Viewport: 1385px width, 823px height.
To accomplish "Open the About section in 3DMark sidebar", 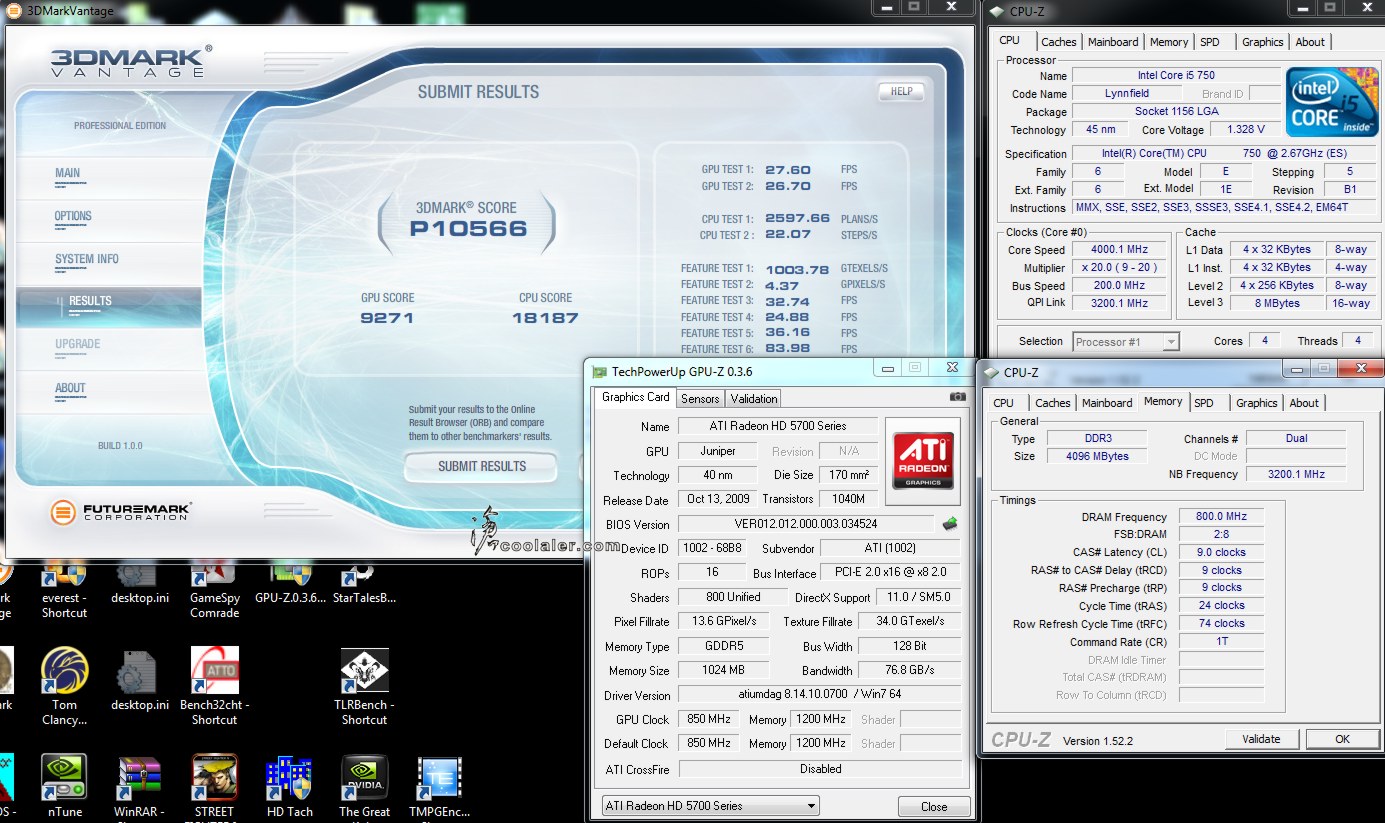I will (70, 388).
